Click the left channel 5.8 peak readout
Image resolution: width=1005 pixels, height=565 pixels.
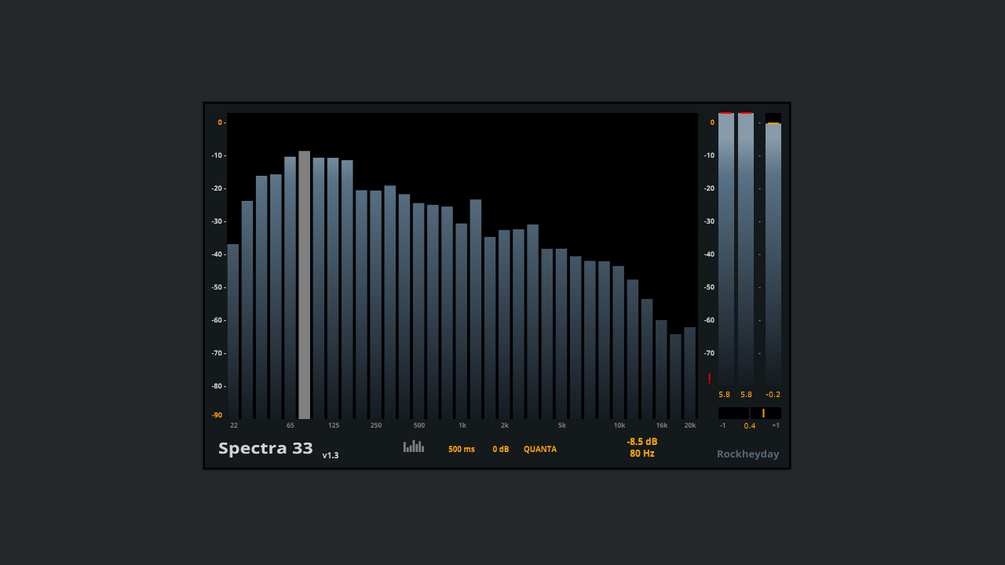pyautogui.click(x=724, y=395)
